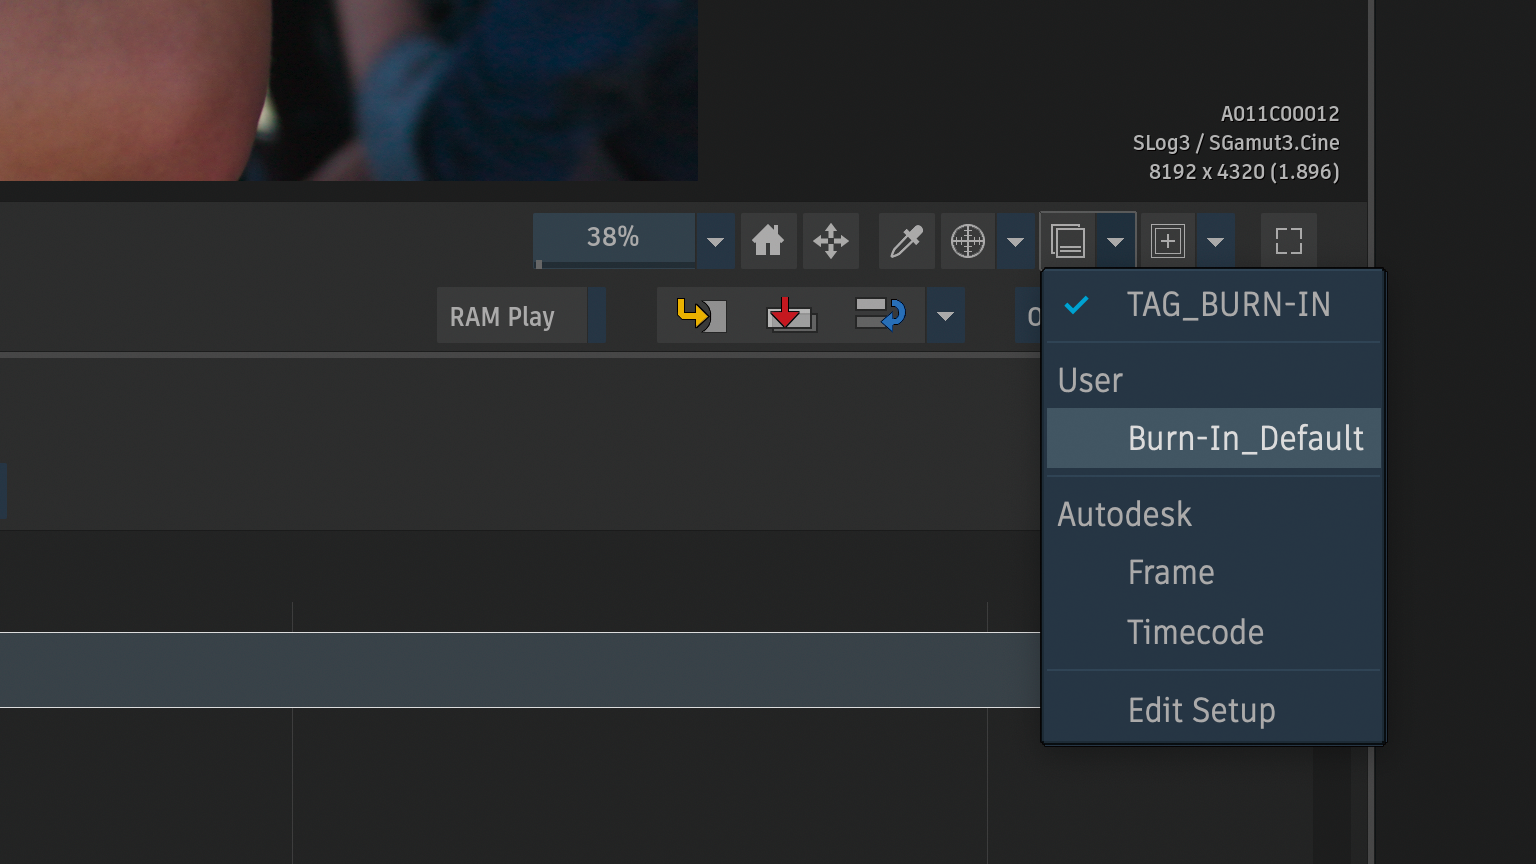Click the 38% zoom value field
The image size is (1536, 864).
[x=613, y=238]
